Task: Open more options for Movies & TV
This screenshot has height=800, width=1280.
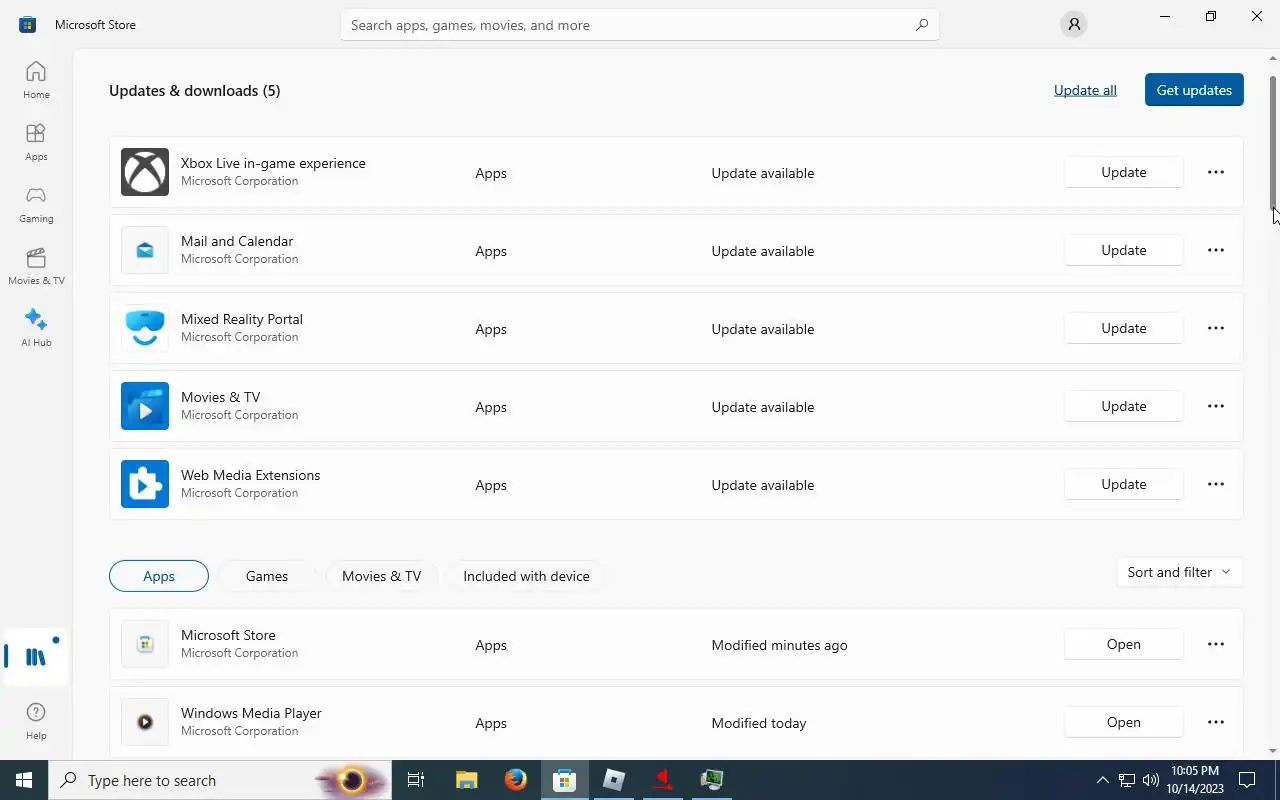Action: tap(1216, 406)
